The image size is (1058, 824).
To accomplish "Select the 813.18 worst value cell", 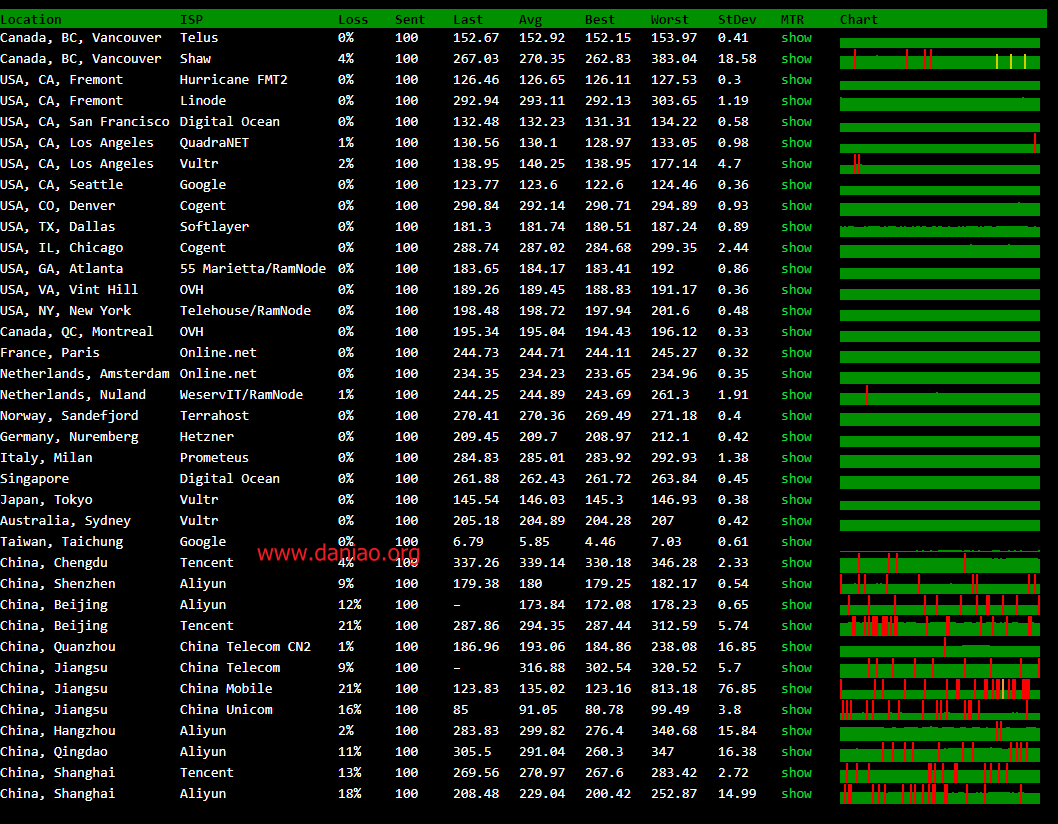I will [674, 688].
